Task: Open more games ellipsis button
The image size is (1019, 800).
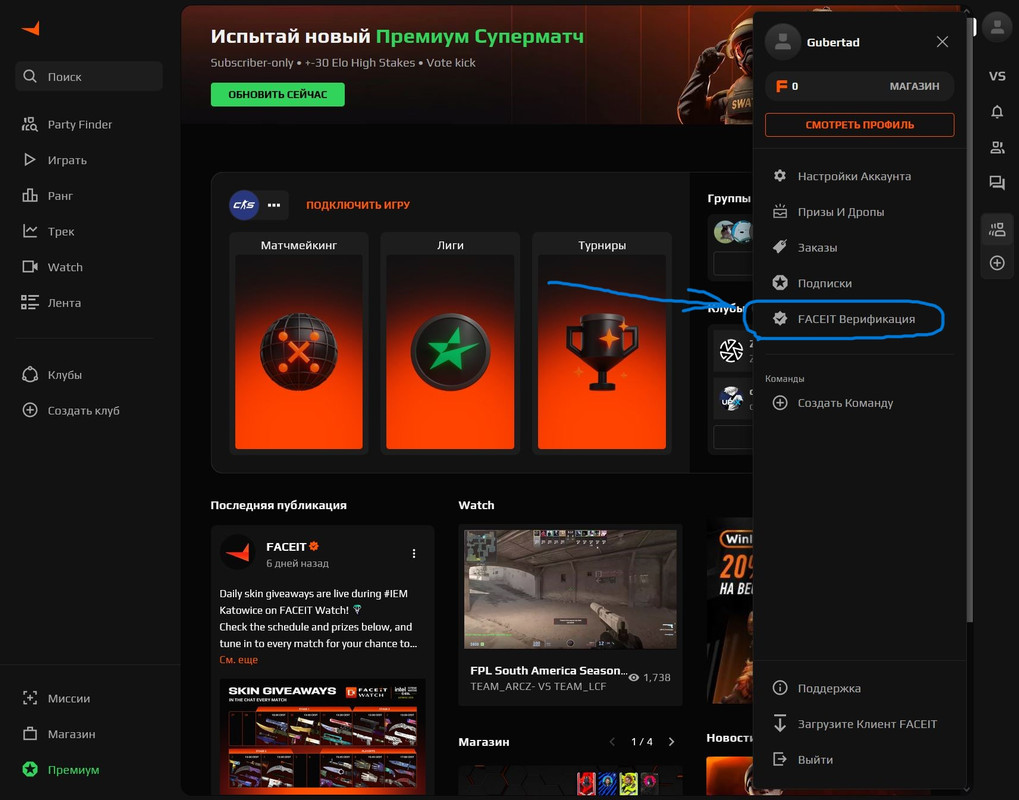Action: coord(274,205)
